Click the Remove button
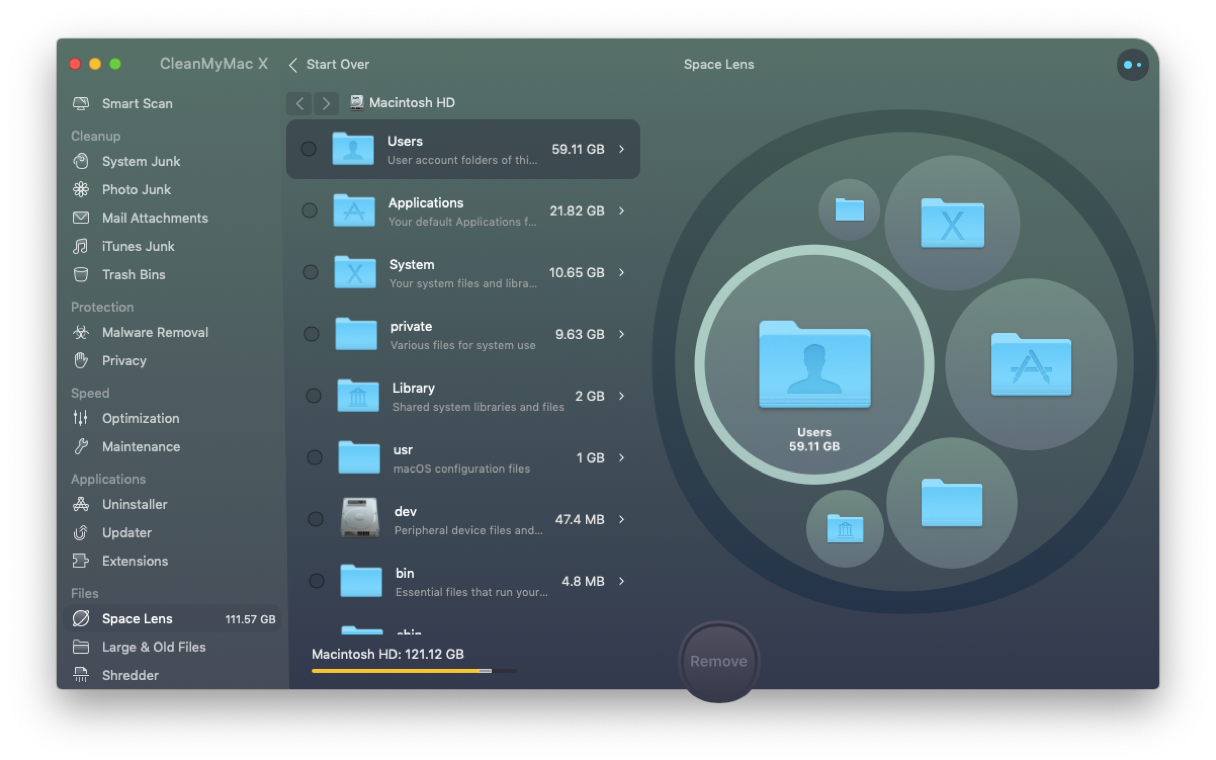This screenshot has height=760, width=1216. click(x=719, y=662)
